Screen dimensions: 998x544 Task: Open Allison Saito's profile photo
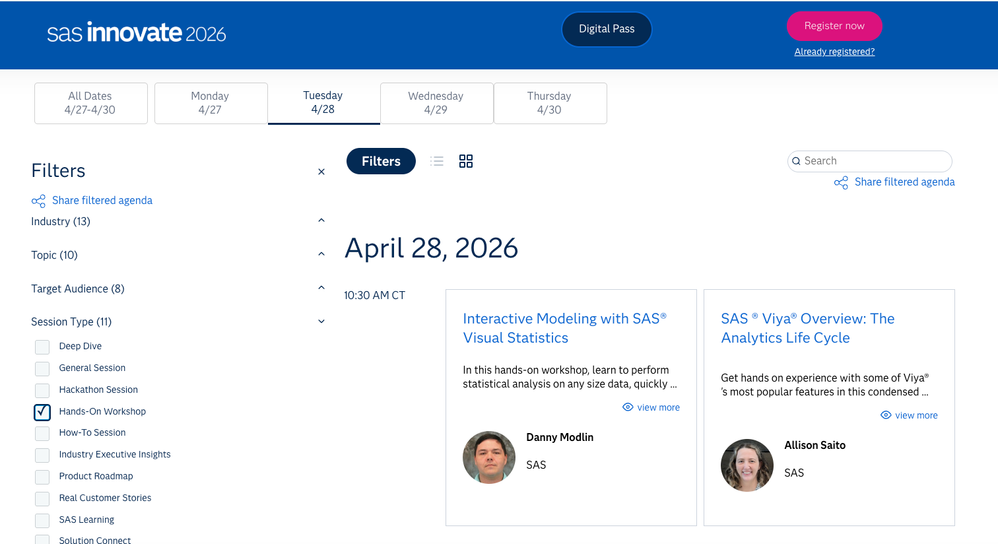(x=747, y=465)
